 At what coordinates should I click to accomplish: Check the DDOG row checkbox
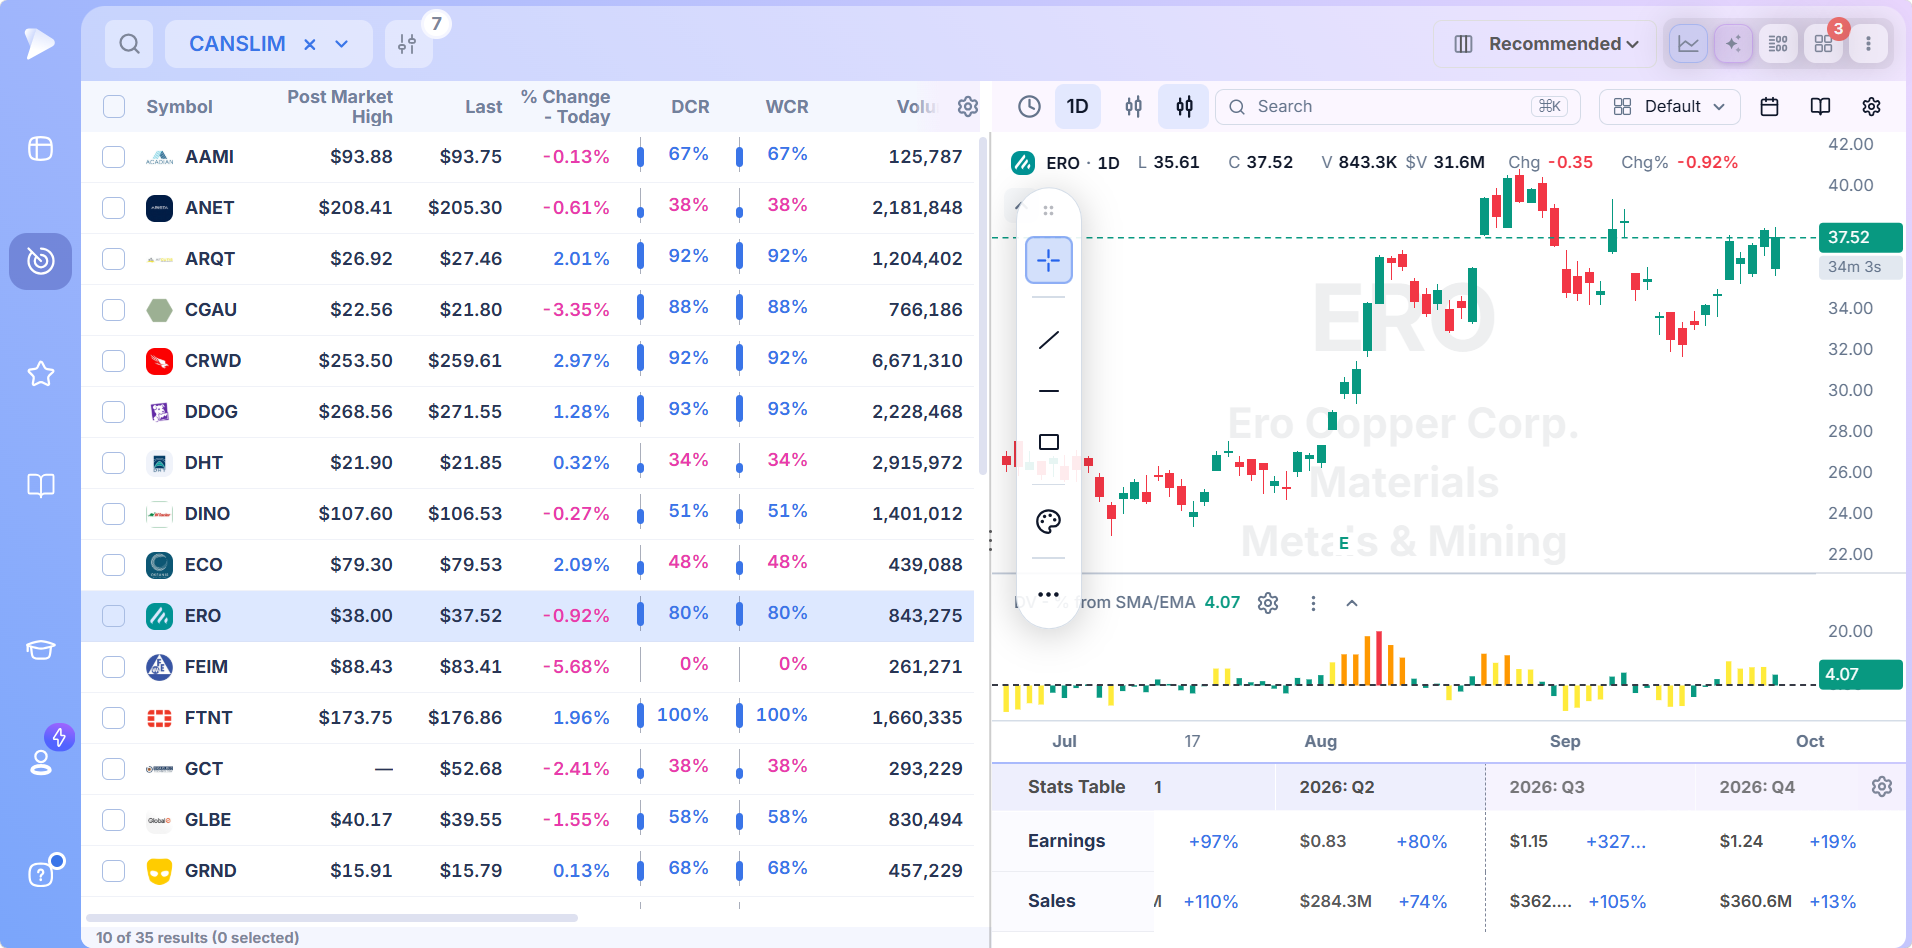[x=114, y=412]
